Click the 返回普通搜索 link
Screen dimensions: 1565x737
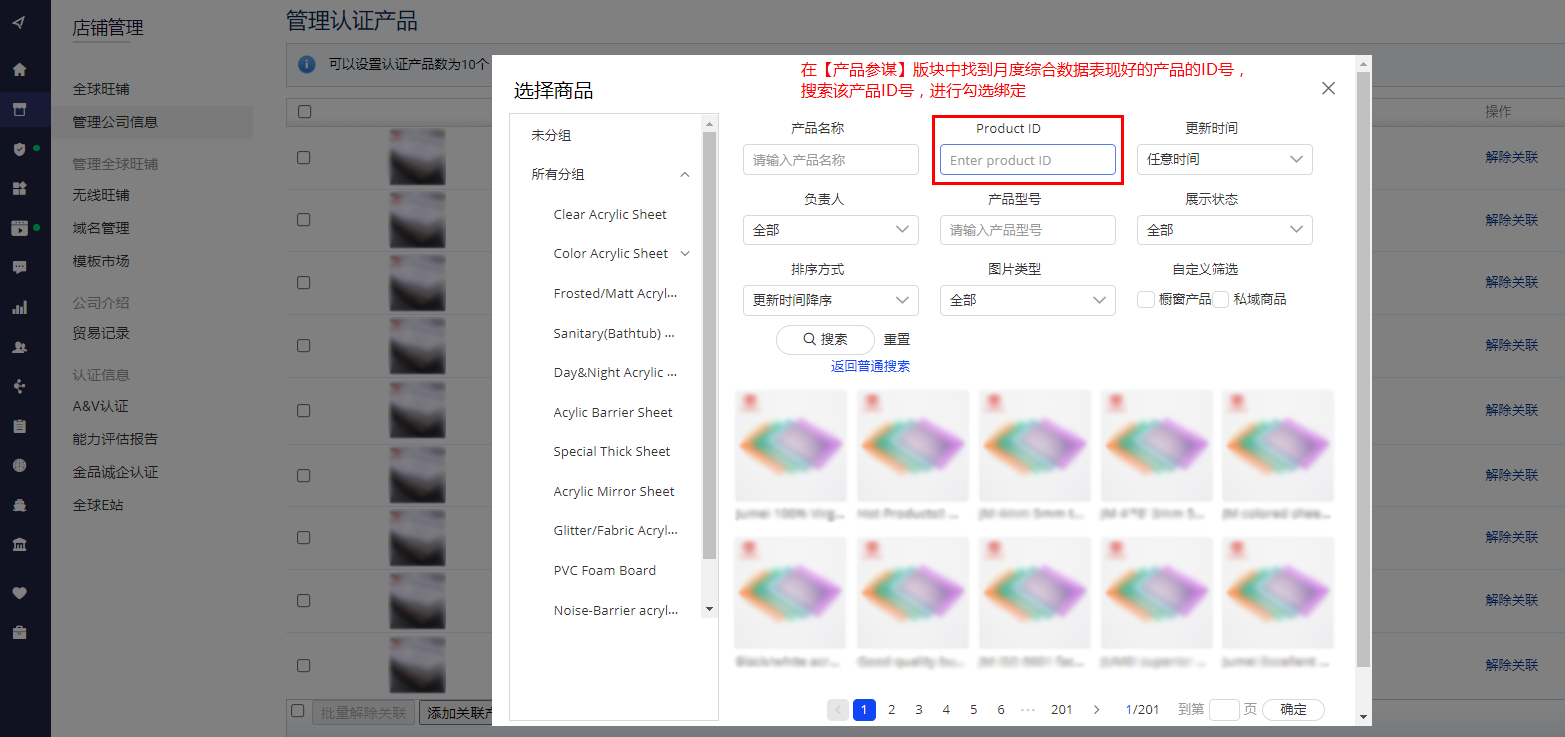click(x=870, y=366)
